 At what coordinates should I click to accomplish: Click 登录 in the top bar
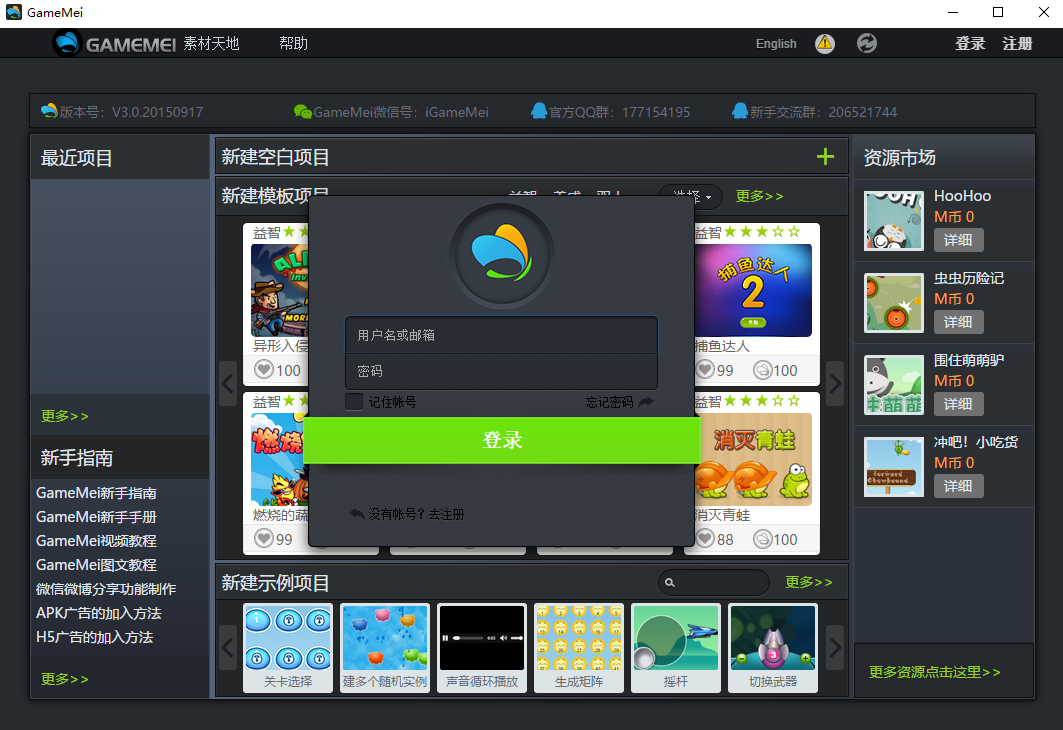(x=969, y=43)
